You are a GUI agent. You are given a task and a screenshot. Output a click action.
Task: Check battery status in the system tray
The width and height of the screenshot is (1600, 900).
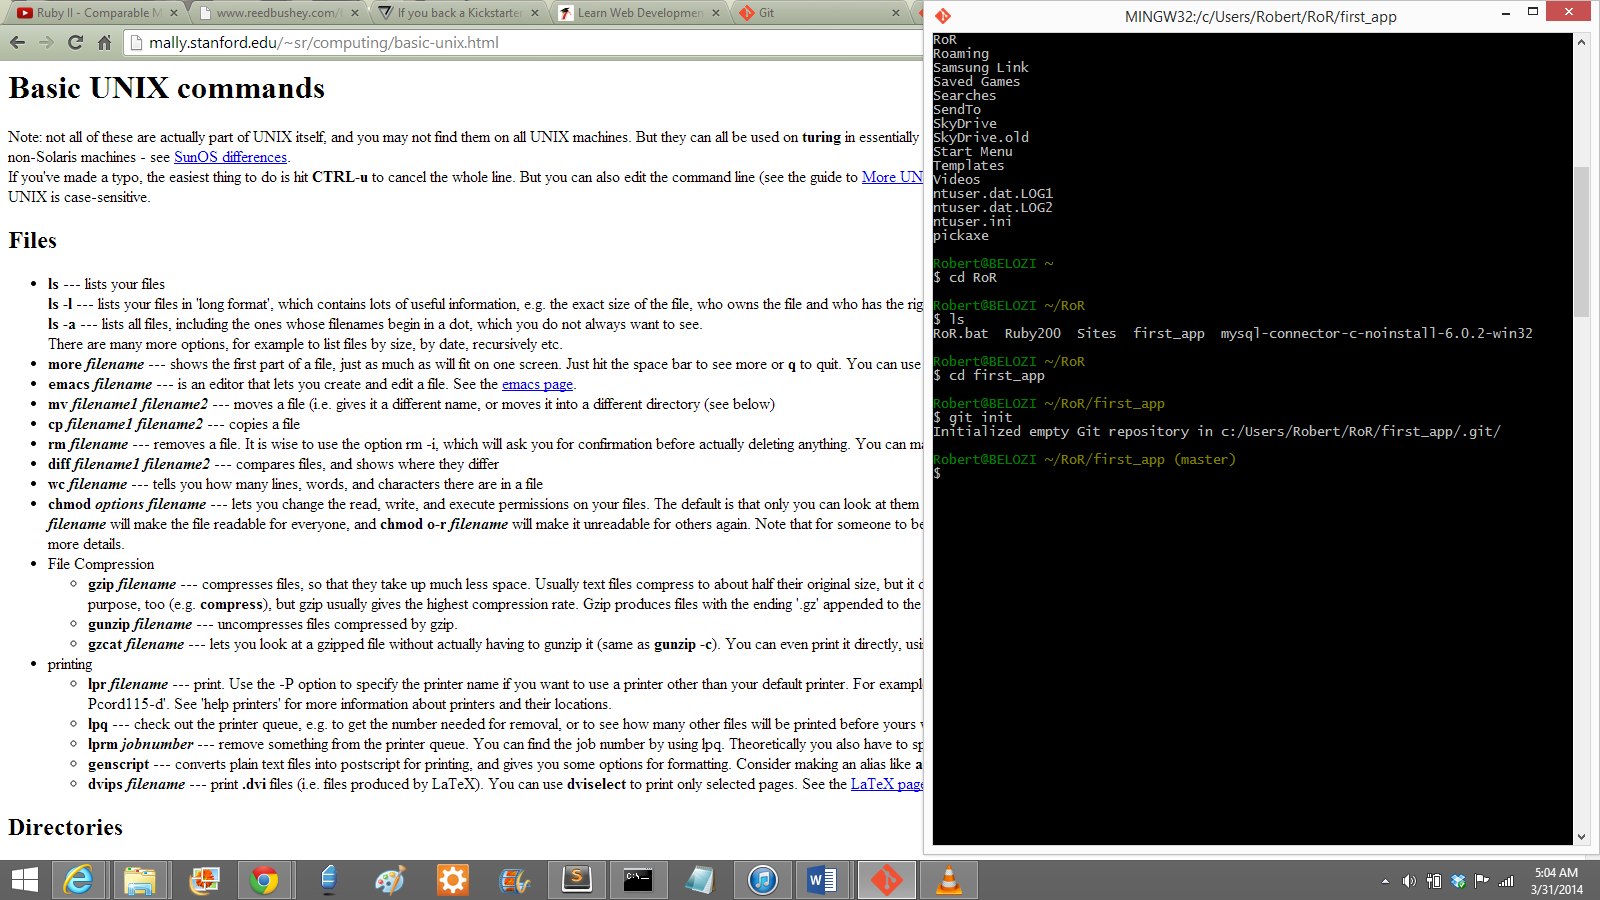pos(1433,881)
